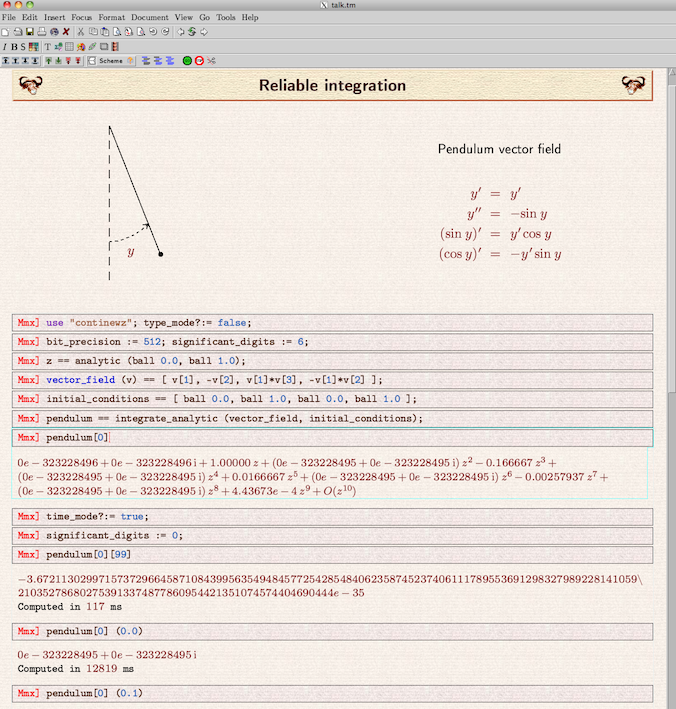
Task: Click the input line "pendulum[0] (0.1)"
Action: click(332, 693)
